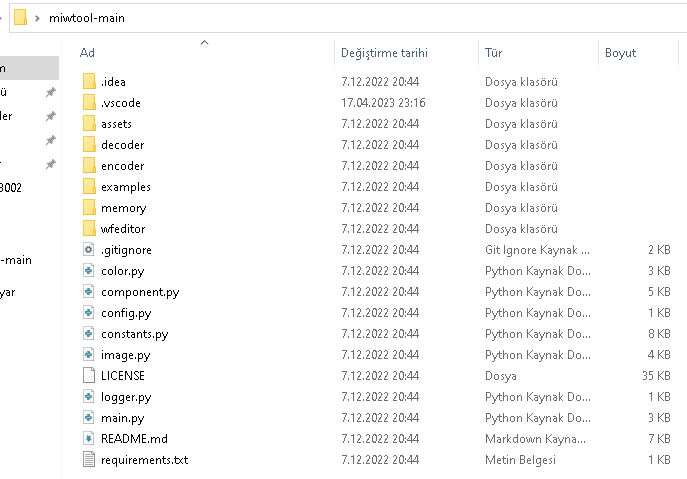The image size is (687, 479).
Task: Click miwtool-main in the address bar
Action: 86,18
